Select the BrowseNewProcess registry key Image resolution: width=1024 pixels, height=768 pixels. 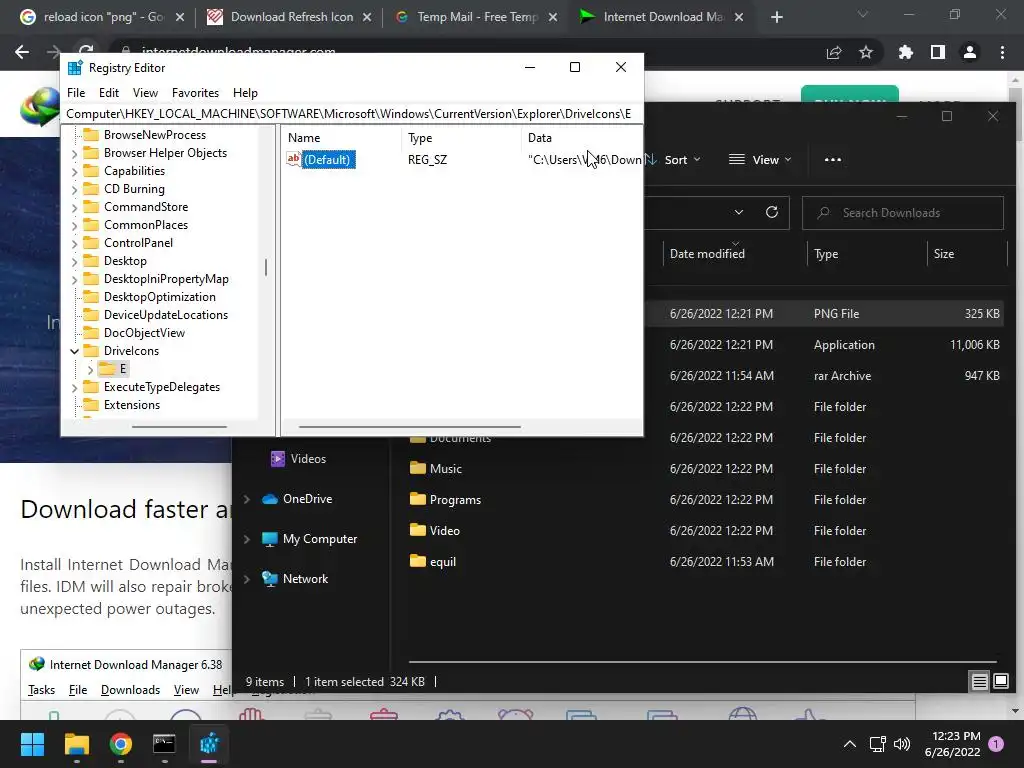(x=154, y=135)
